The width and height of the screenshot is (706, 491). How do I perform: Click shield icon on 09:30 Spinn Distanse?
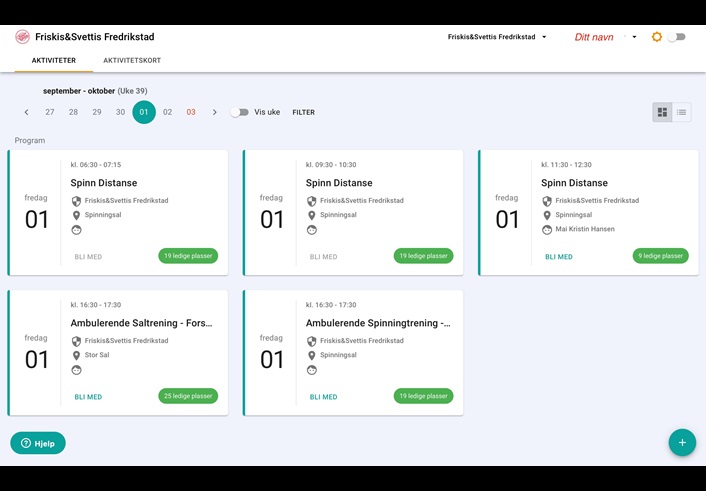(312, 201)
